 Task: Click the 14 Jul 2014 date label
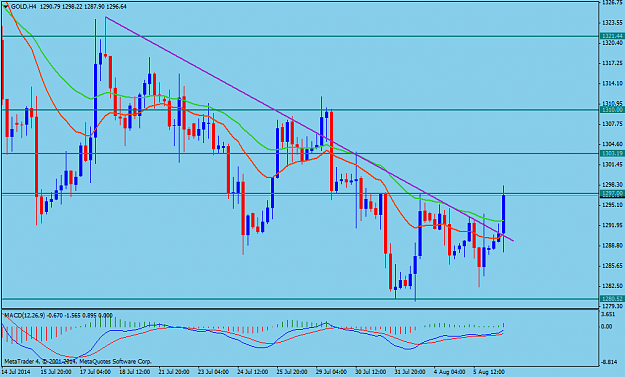(16, 372)
